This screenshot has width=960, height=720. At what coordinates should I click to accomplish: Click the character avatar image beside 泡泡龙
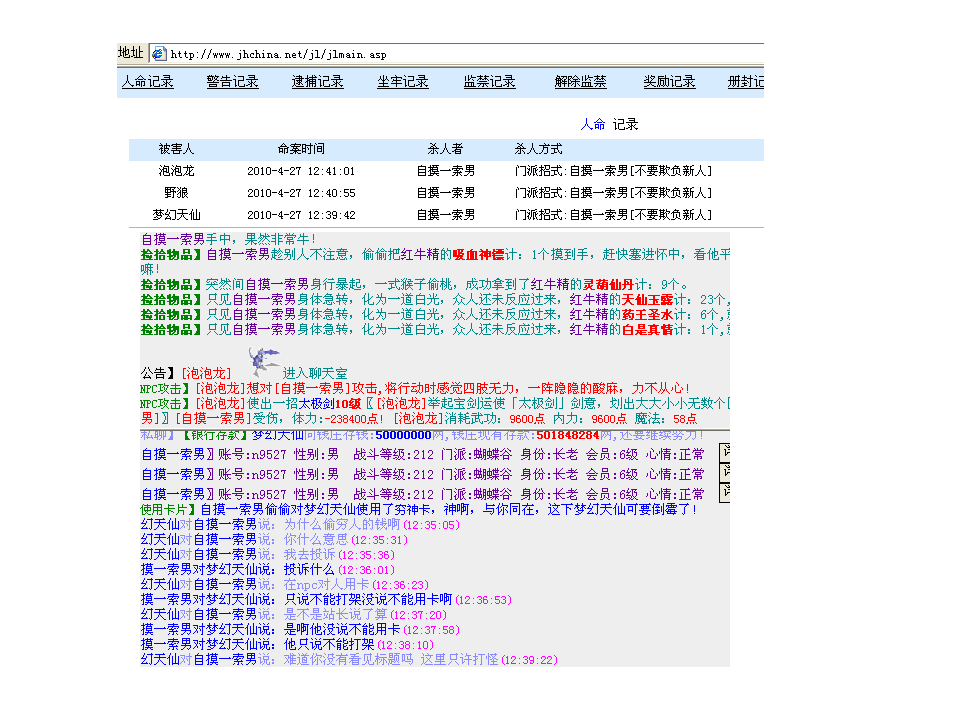tap(263, 361)
